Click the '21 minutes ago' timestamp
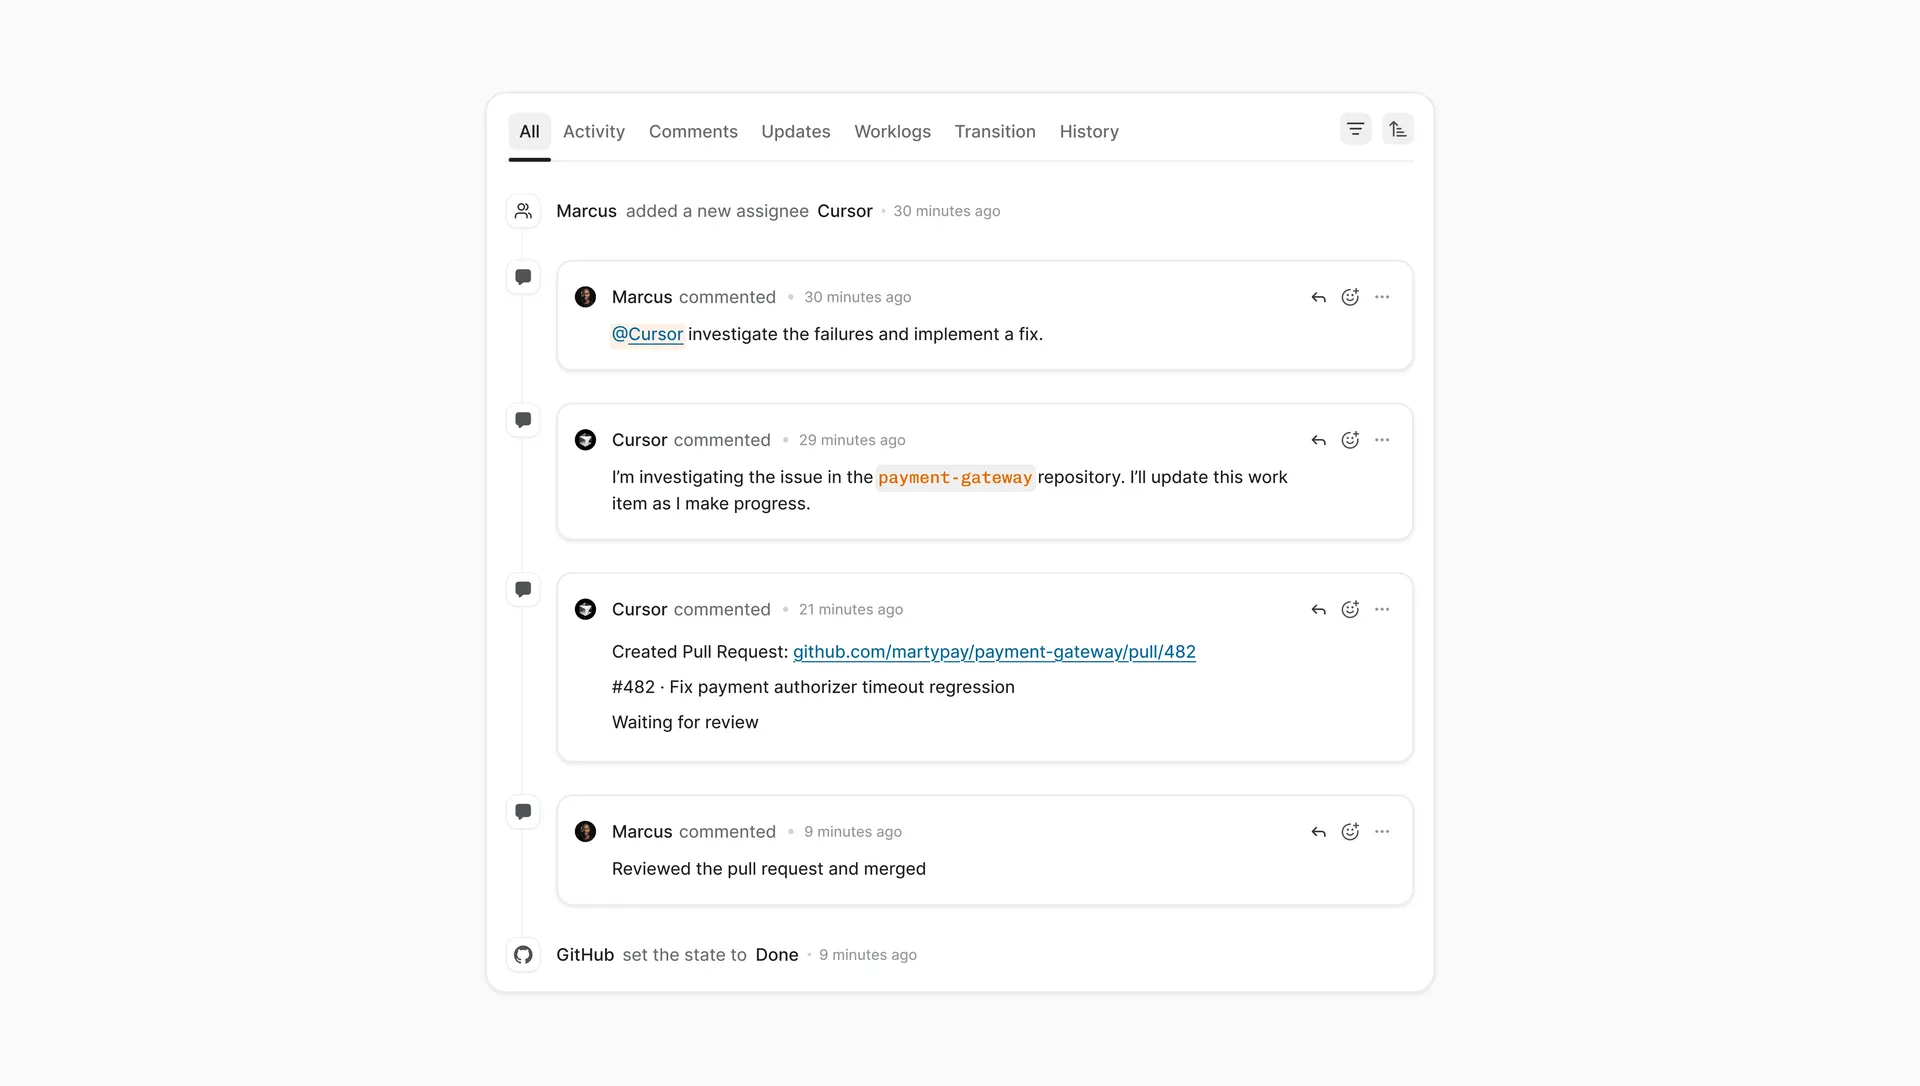Viewport: 1920px width, 1086px height. [x=851, y=610]
